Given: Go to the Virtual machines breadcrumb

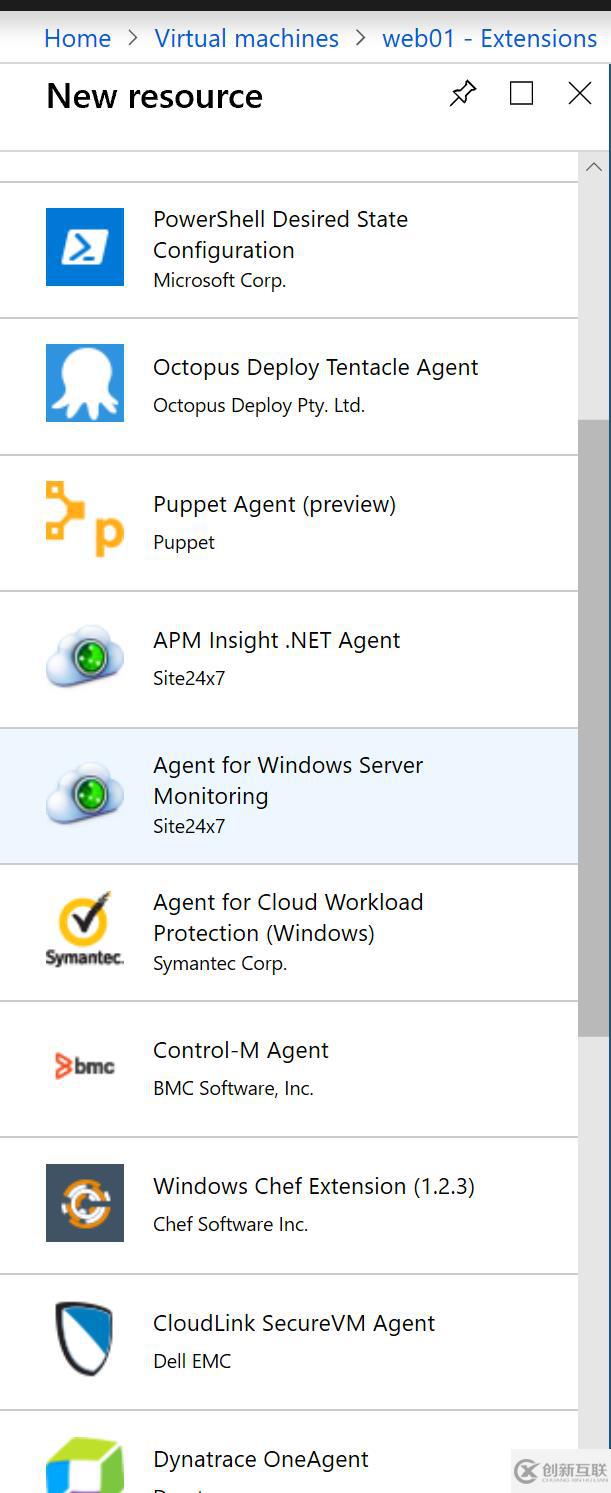Looking at the screenshot, I should pyautogui.click(x=246, y=38).
